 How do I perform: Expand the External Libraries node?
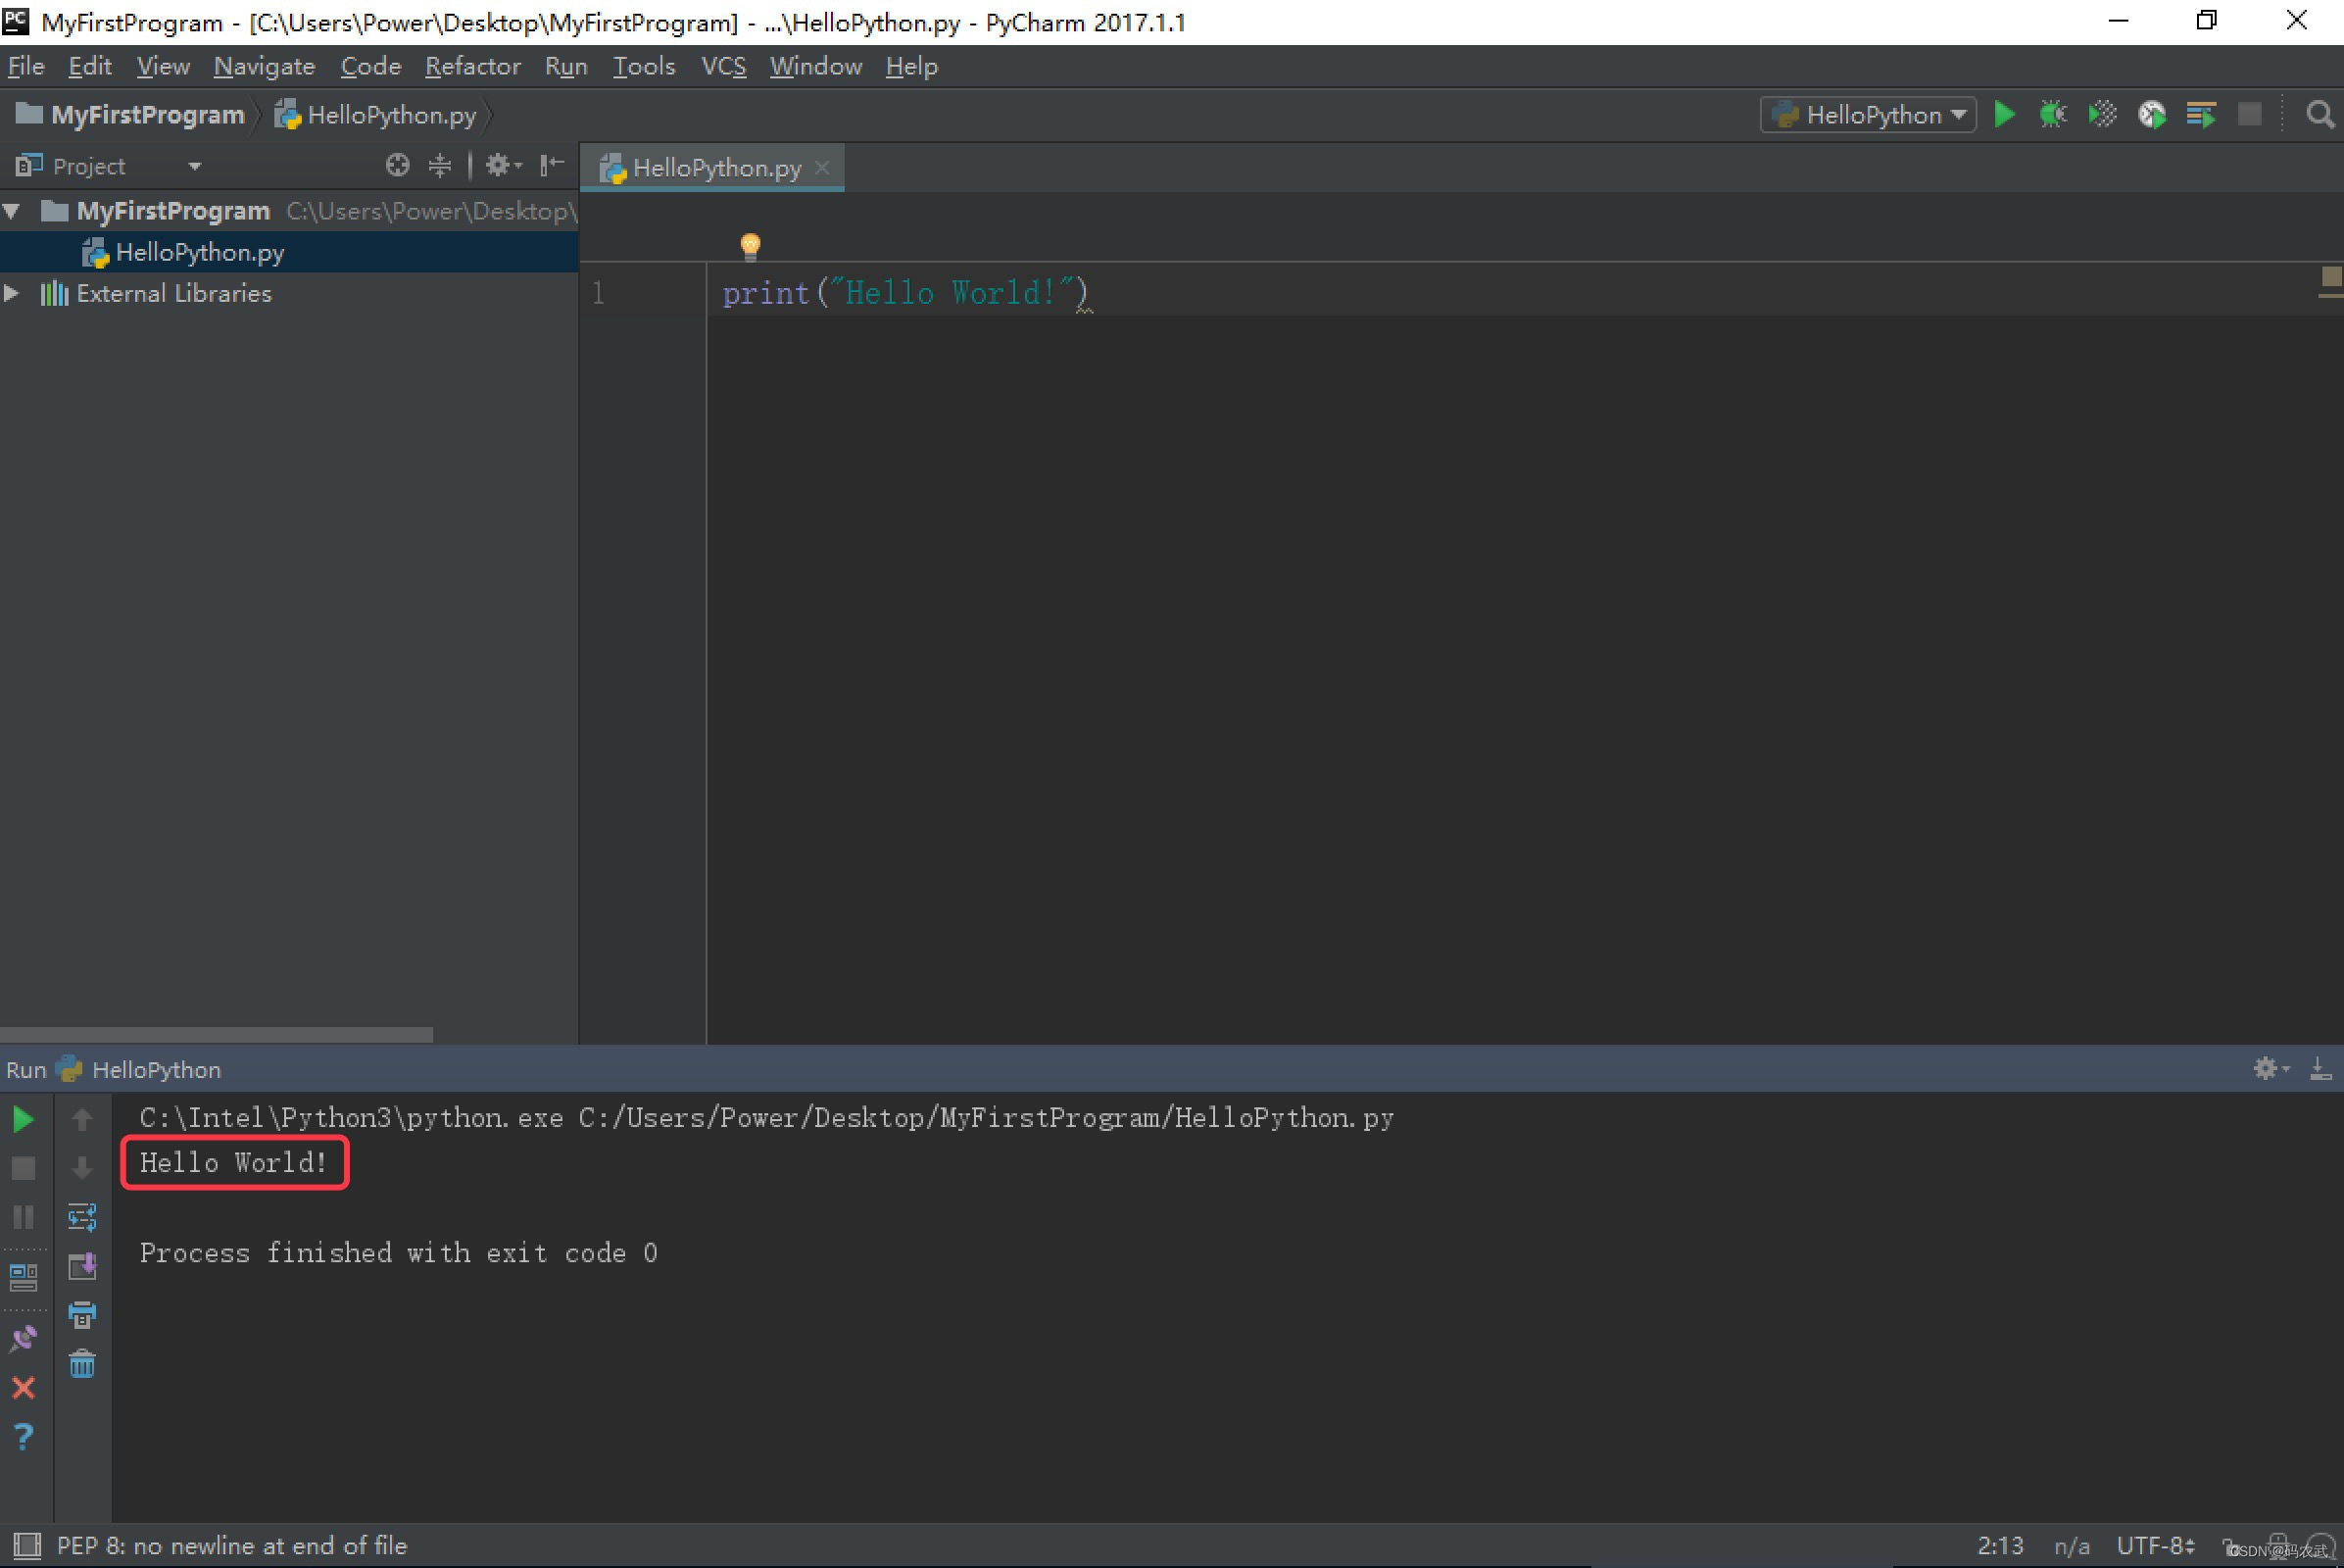click(13, 293)
